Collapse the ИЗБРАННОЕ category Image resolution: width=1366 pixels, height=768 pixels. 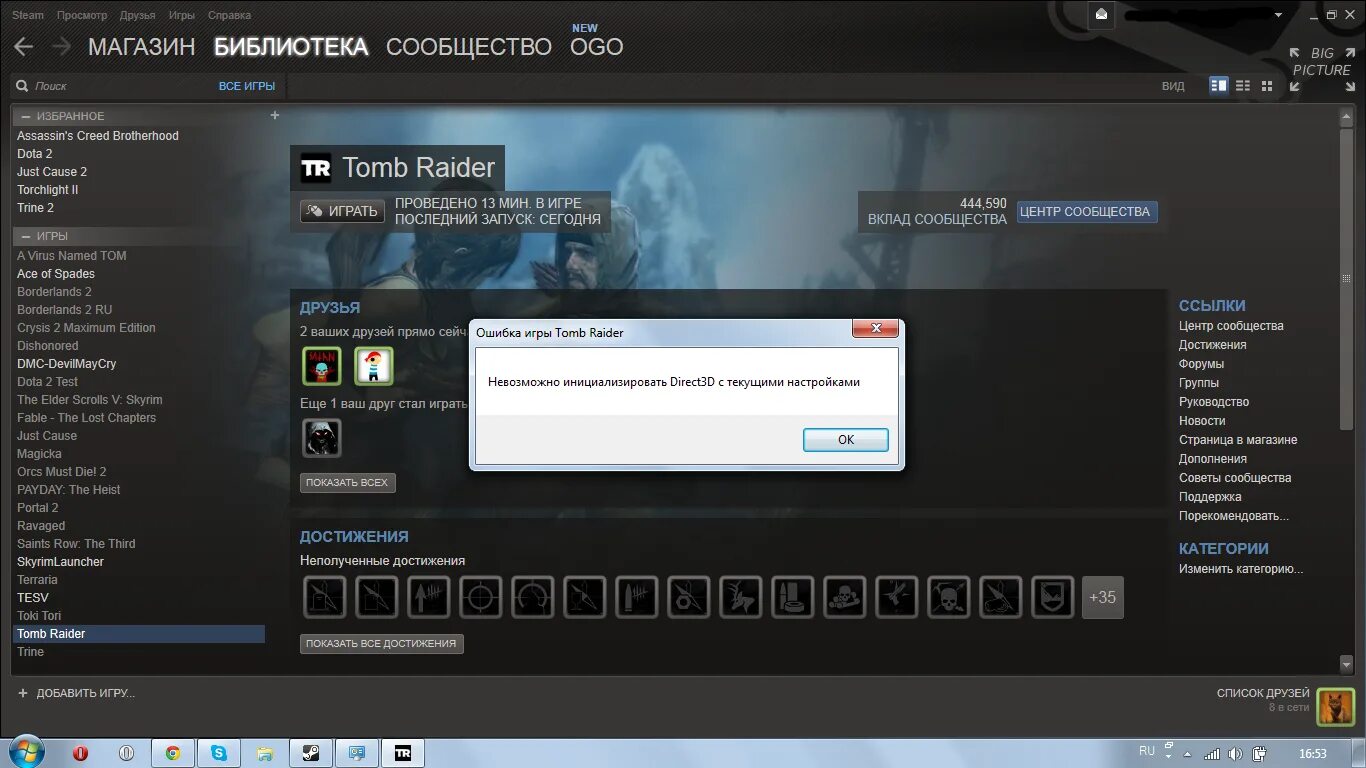pos(26,116)
